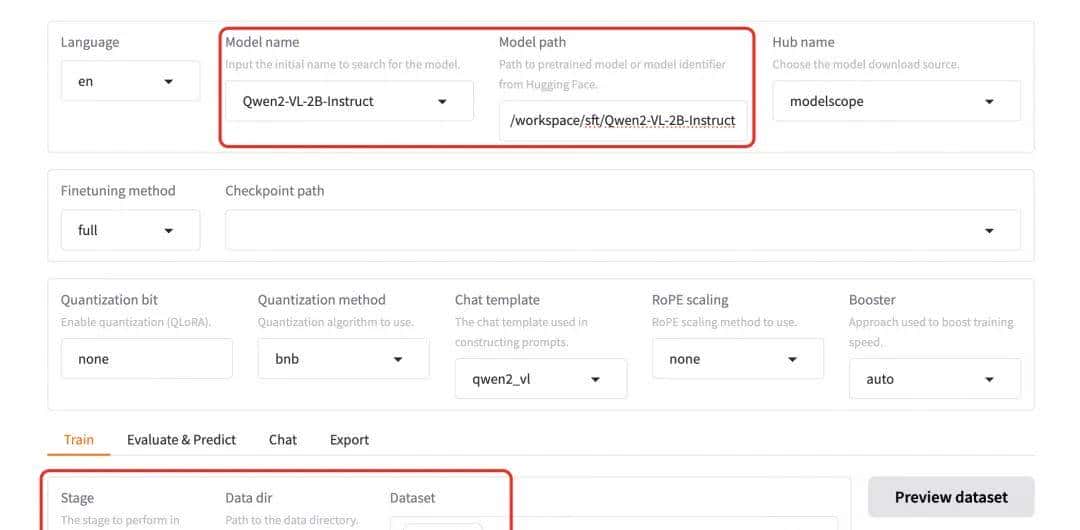Click the Model name dropdown arrow

point(442,101)
